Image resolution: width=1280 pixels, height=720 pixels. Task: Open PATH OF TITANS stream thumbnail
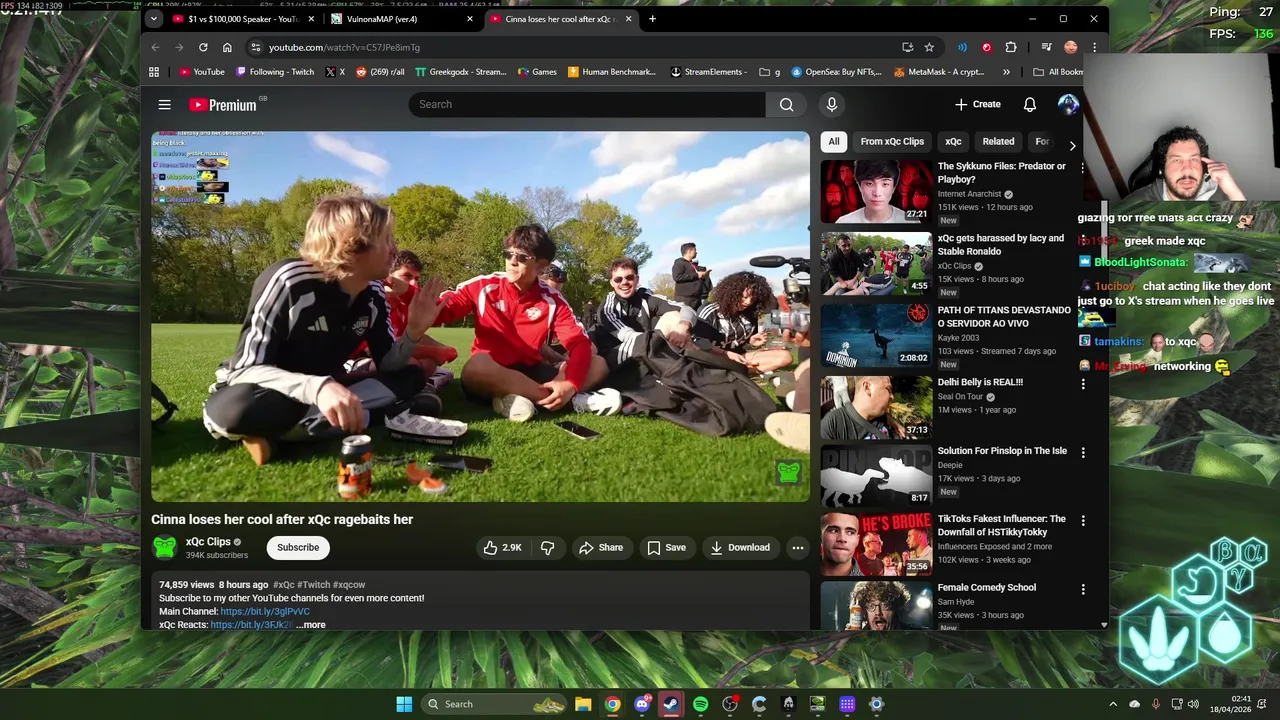pyautogui.click(x=876, y=335)
